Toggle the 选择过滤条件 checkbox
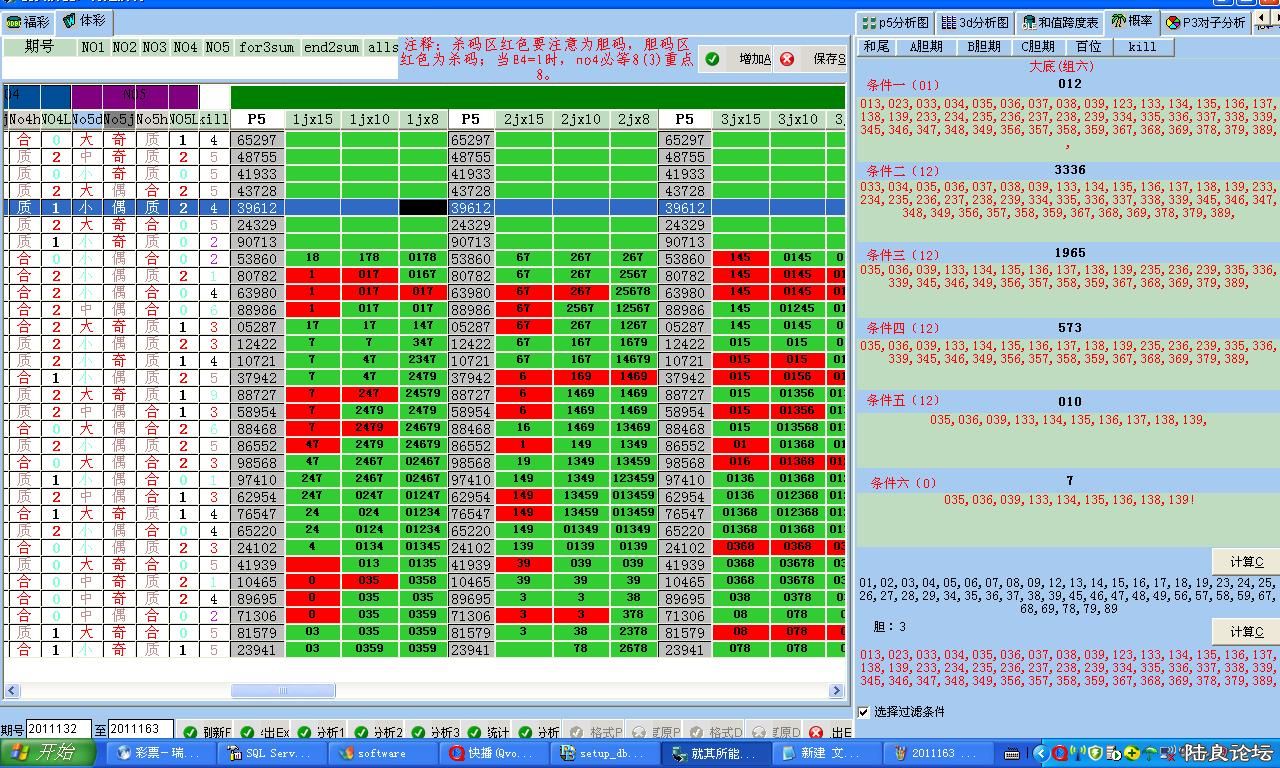Image resolution: width=1280 pixels, height=768 pixels. tap(864, 712)
